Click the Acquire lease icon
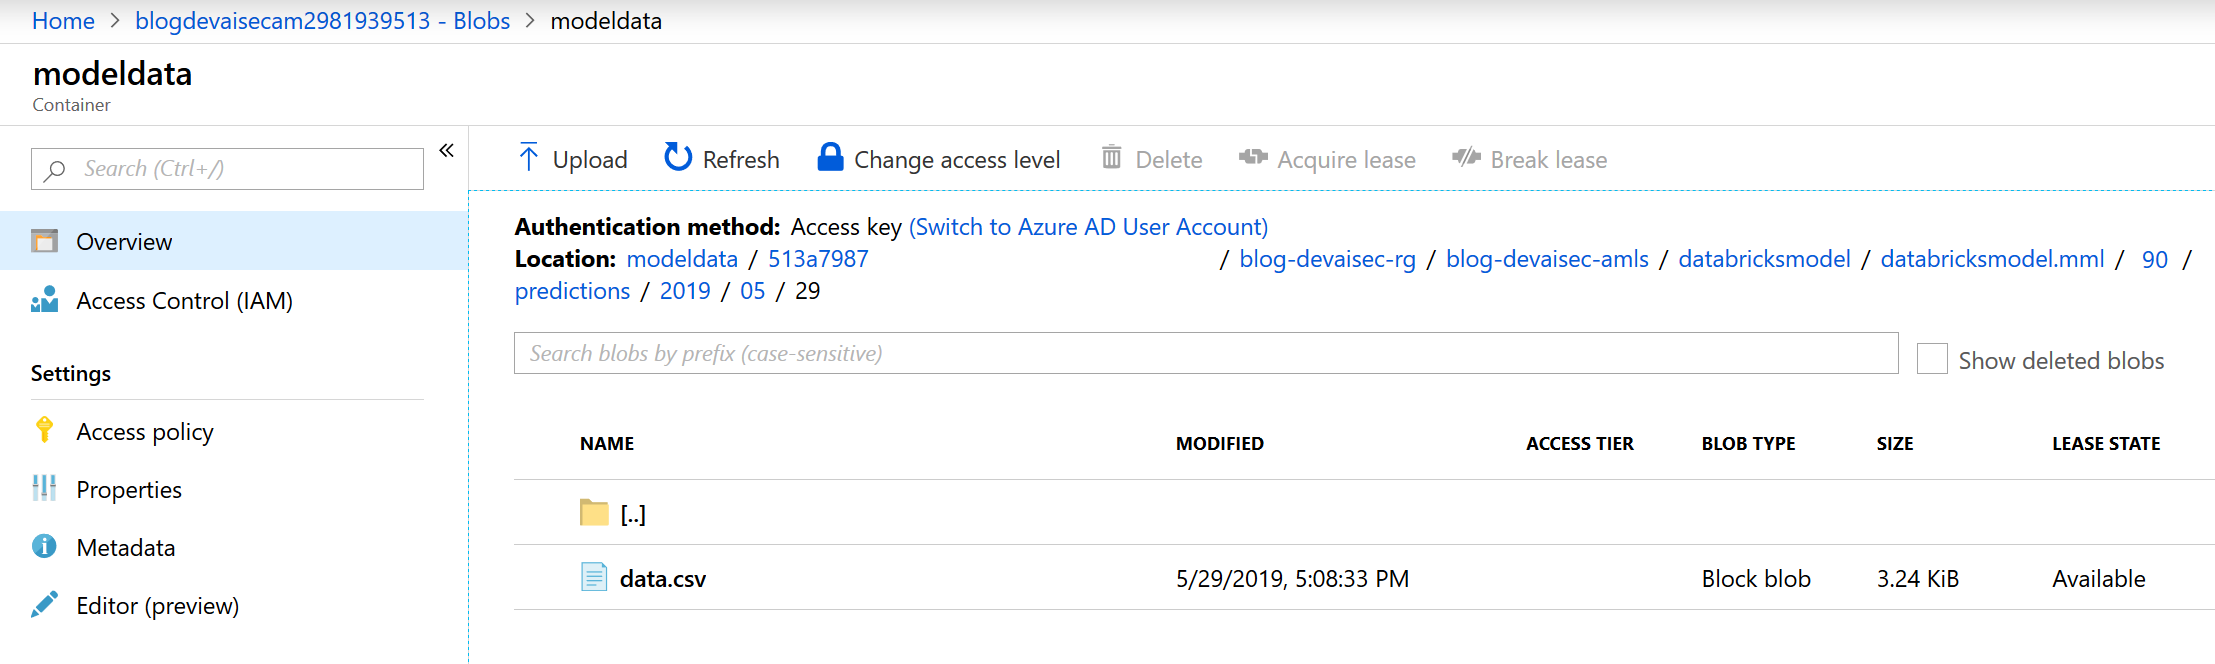Image resolution: width=2215 pixels, height=664 pixels. click(1253, 157)
